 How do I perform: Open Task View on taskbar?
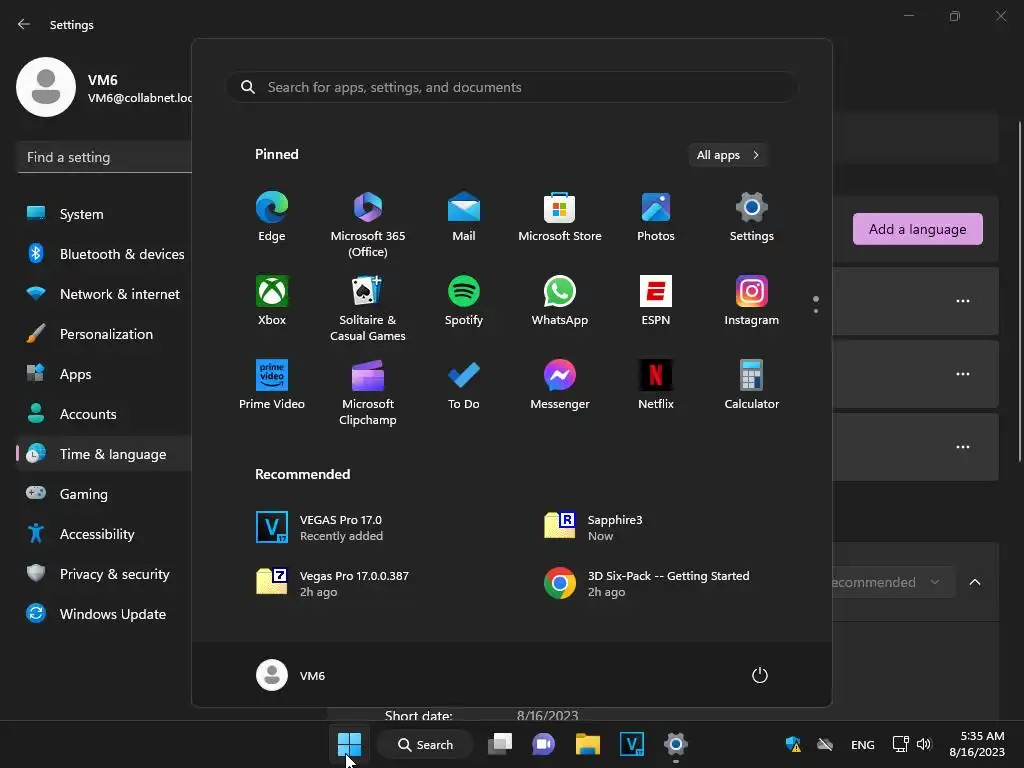point(500,744)
